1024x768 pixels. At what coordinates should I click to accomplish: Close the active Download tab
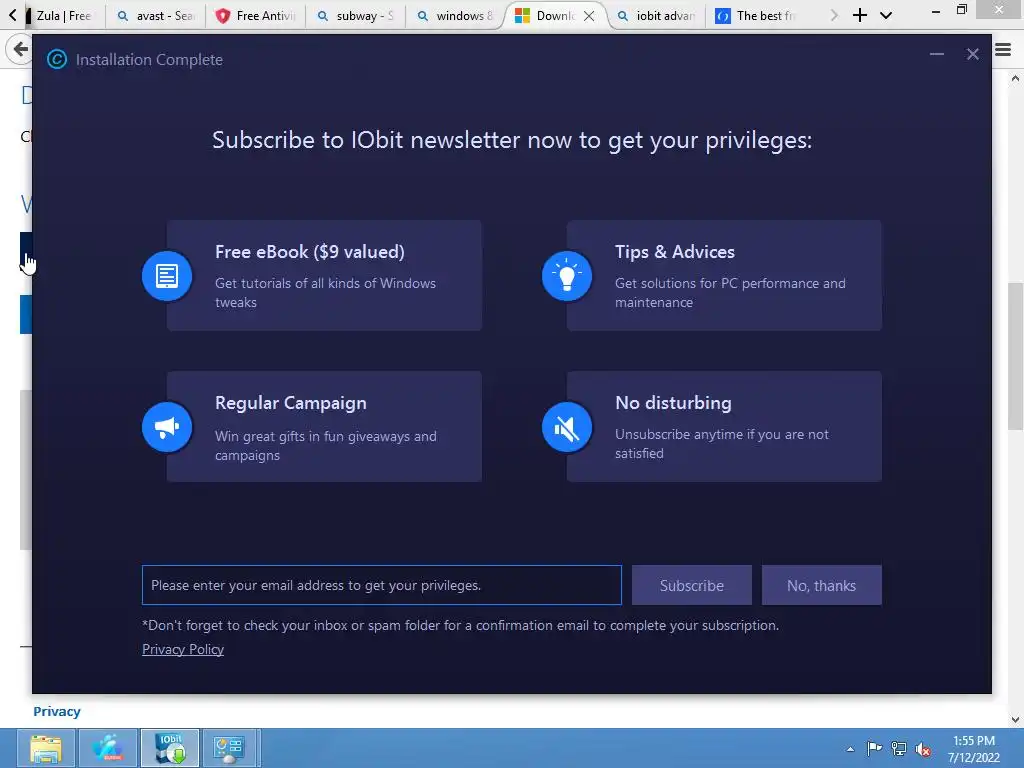tap(589, 16)
